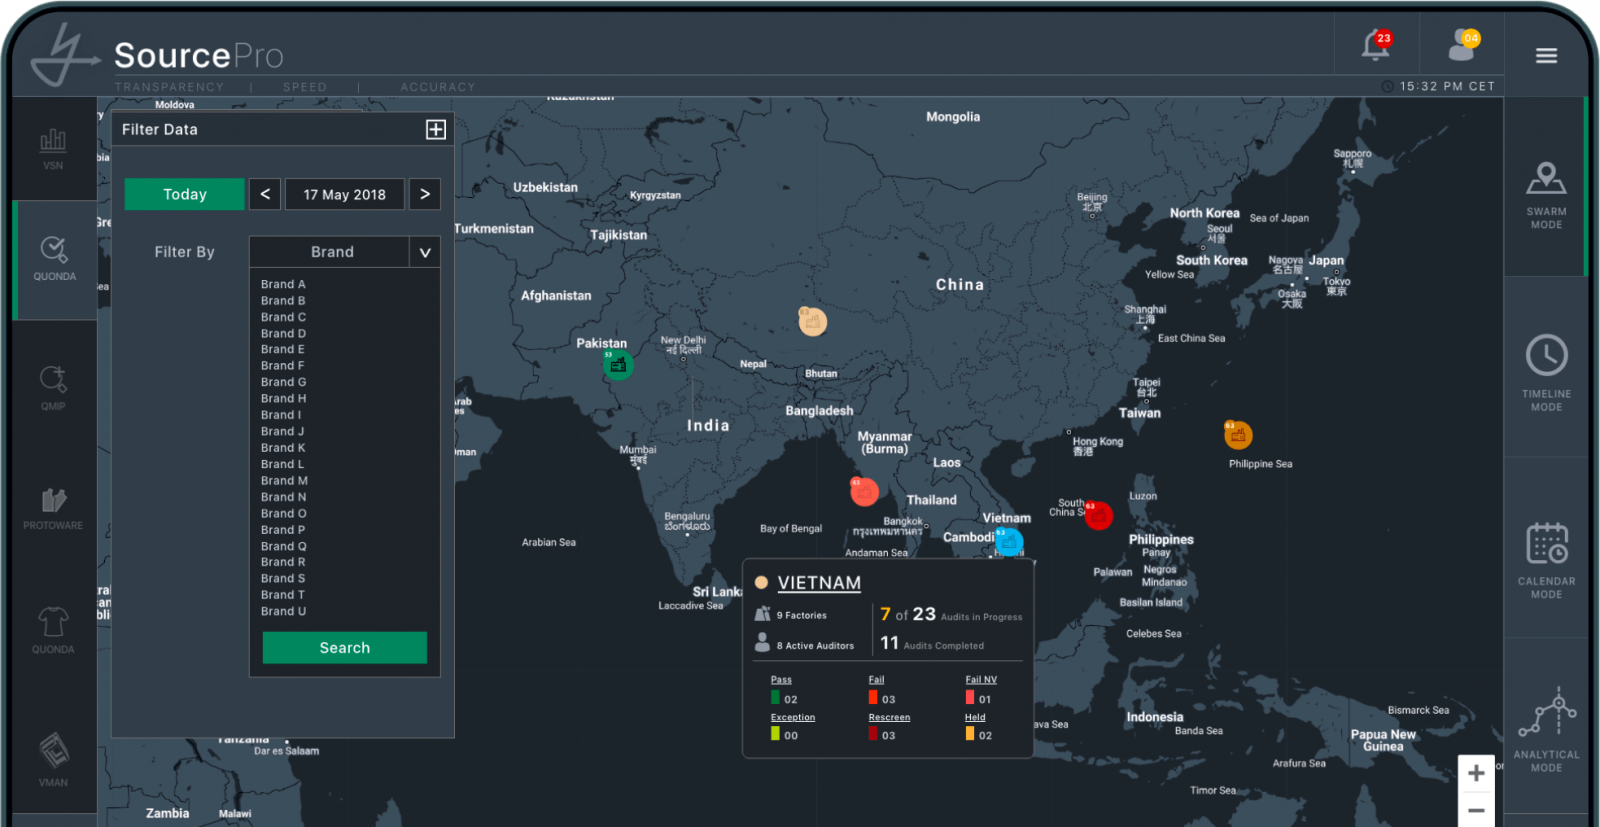This screenshot has width=1600, height=827.
Task: Expand the Filter Data panel
Action: click(436, 130)
